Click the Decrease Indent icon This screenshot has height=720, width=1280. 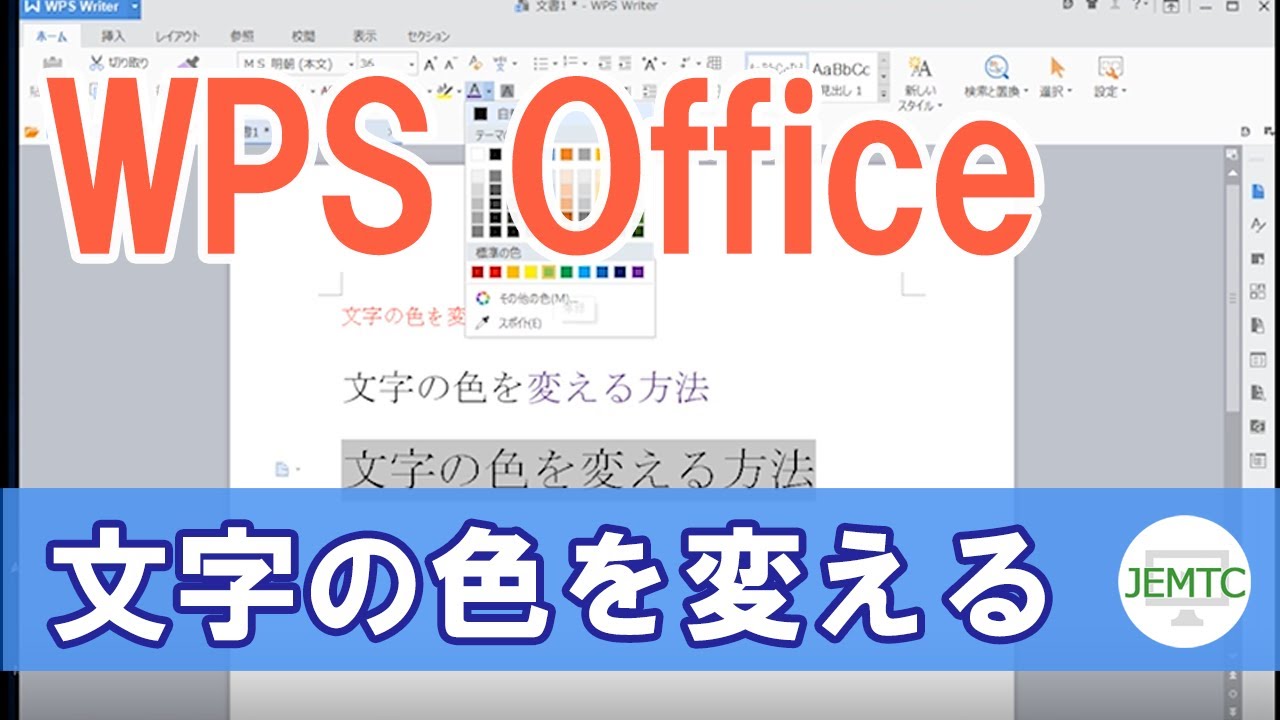click(x=605, y=63)
